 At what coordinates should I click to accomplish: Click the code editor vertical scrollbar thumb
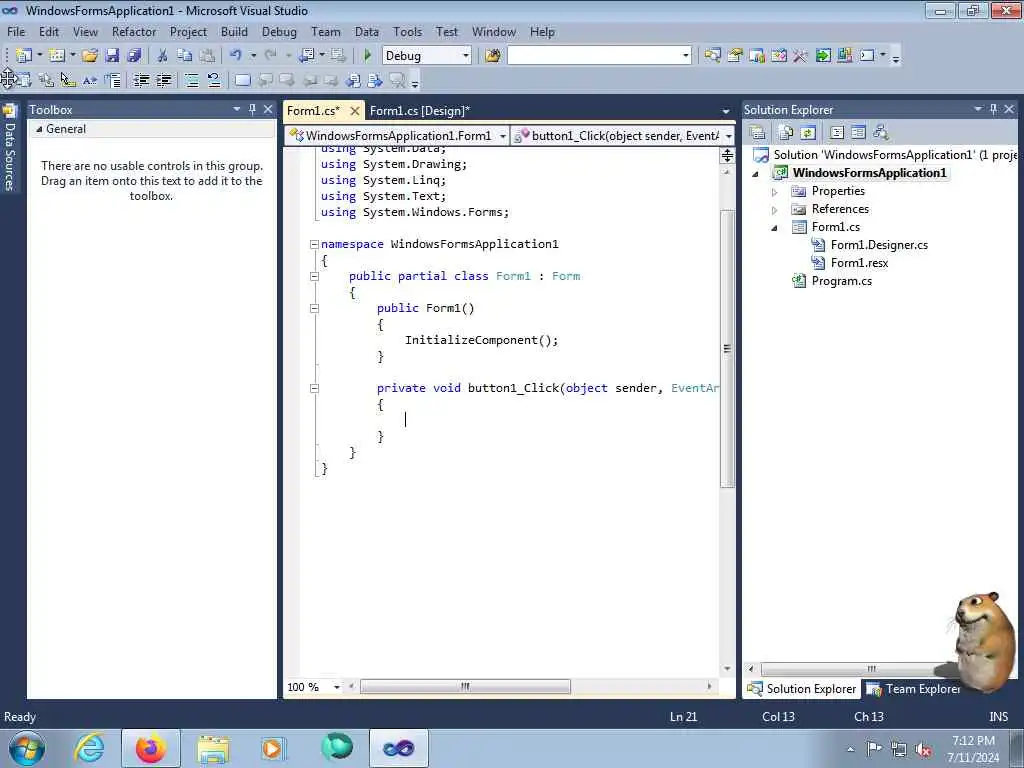tap(727, 349)
